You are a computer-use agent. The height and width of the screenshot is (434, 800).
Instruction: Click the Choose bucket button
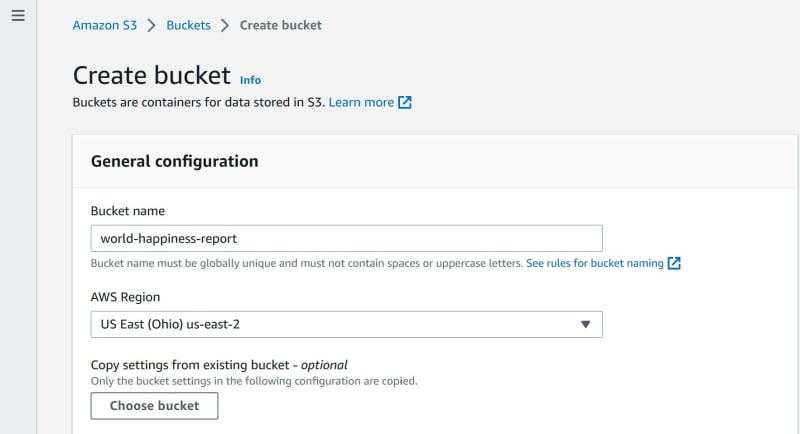154,406
